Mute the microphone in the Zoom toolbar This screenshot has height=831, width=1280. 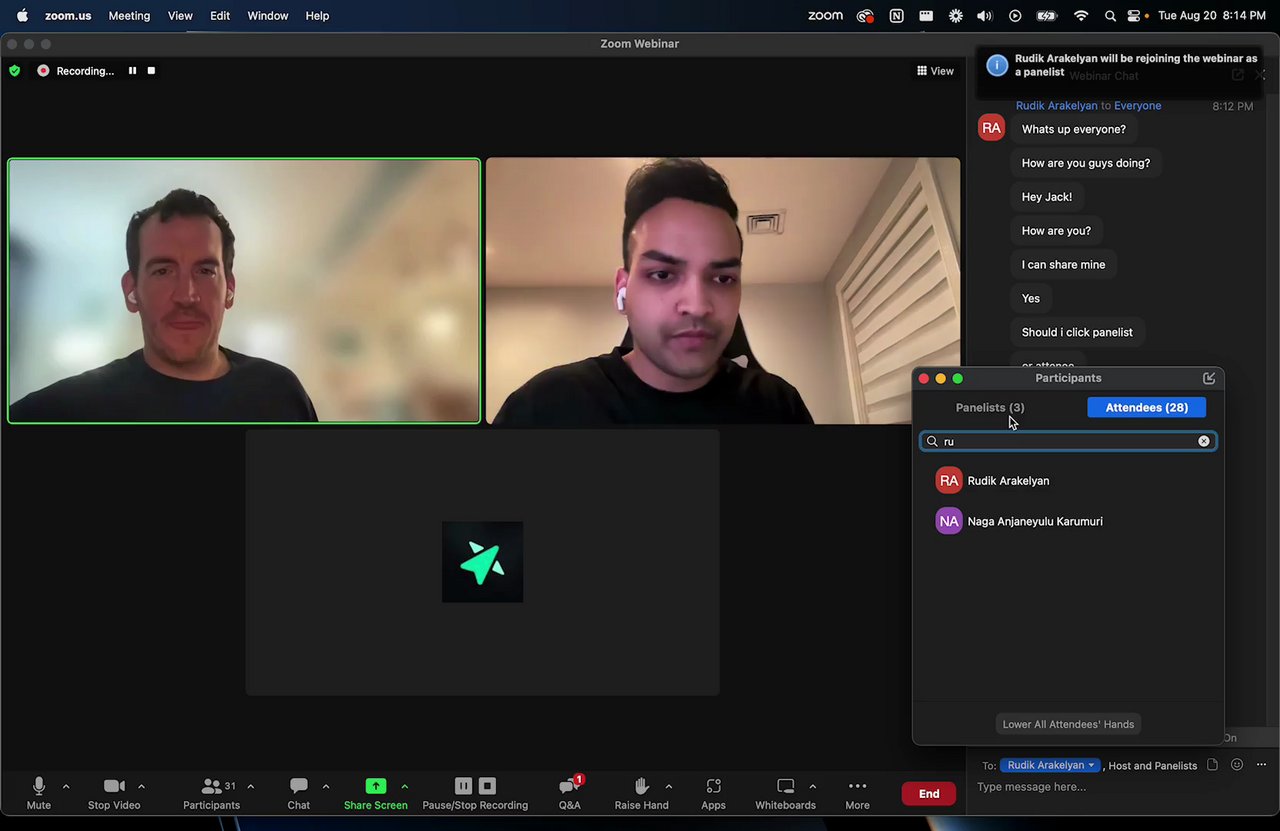pos(39,792)
